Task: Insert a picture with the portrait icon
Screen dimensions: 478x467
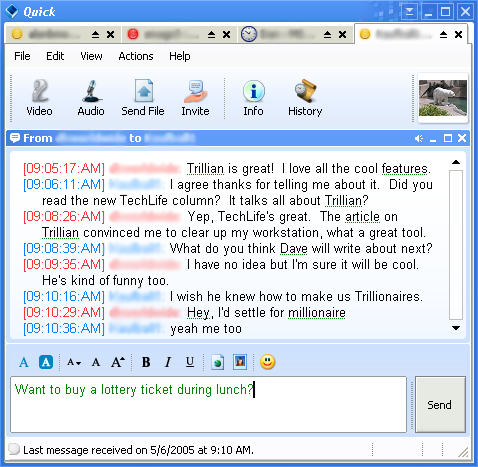Action: 240,362
